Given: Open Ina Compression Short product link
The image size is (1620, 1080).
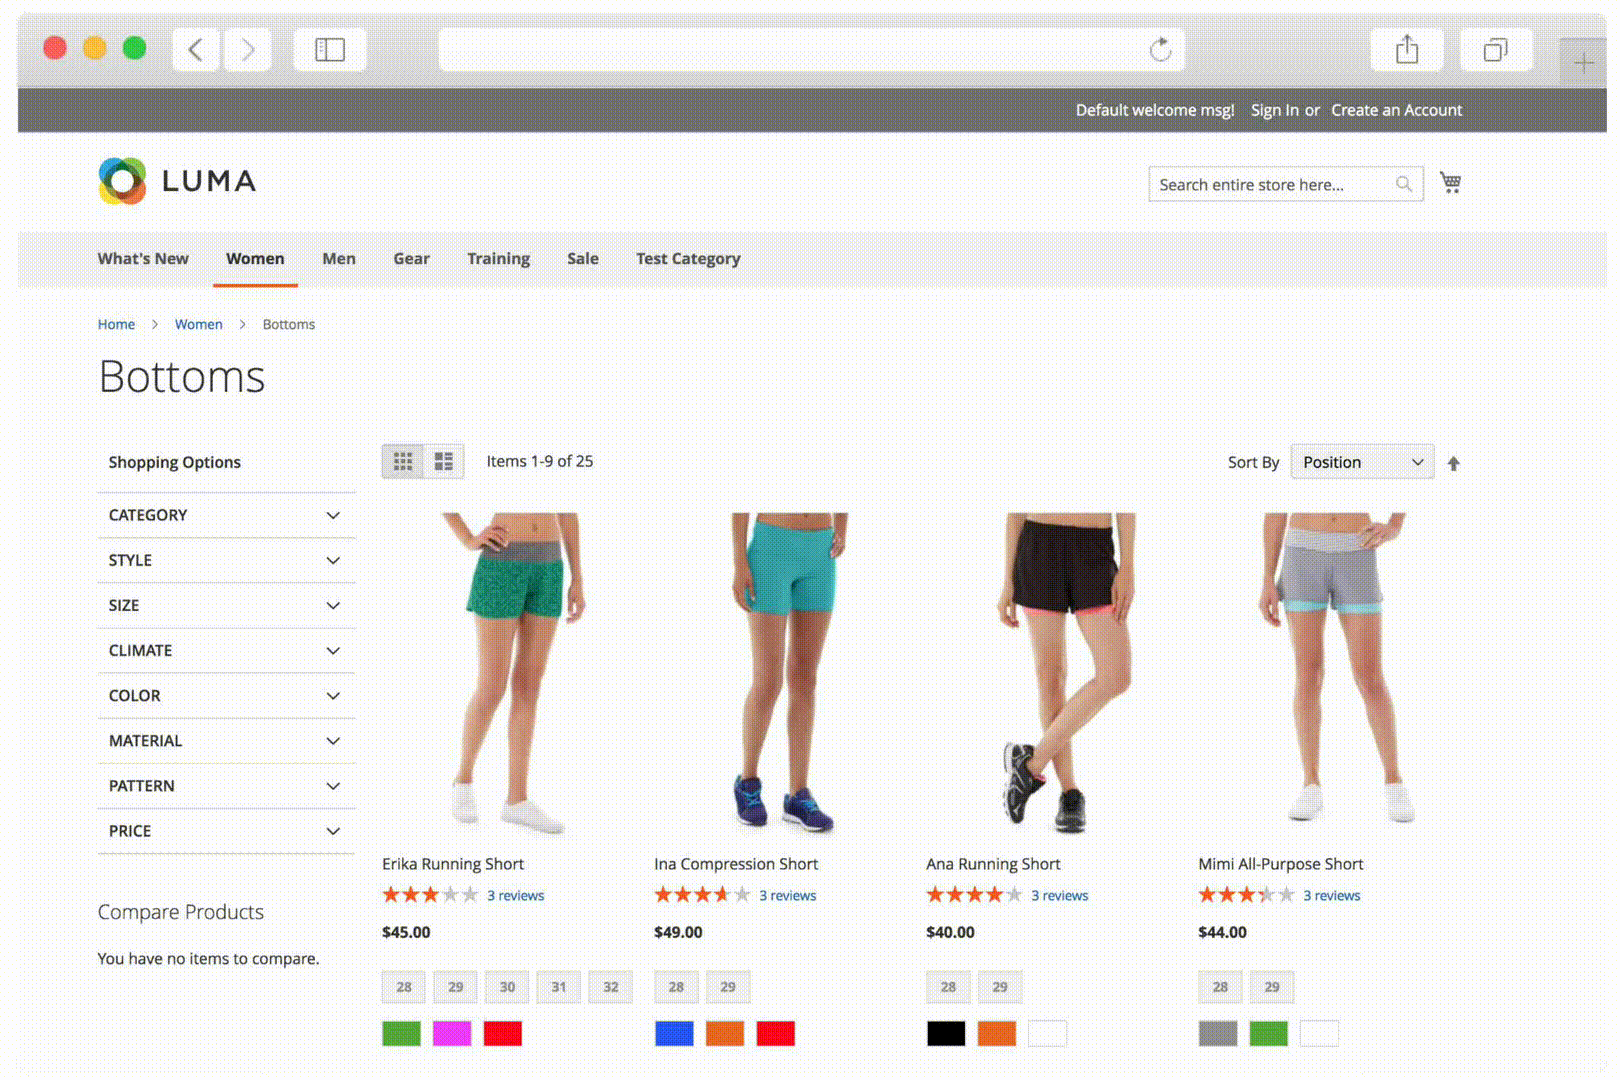Looking at the screenshot, I should [x=736, y=864].
